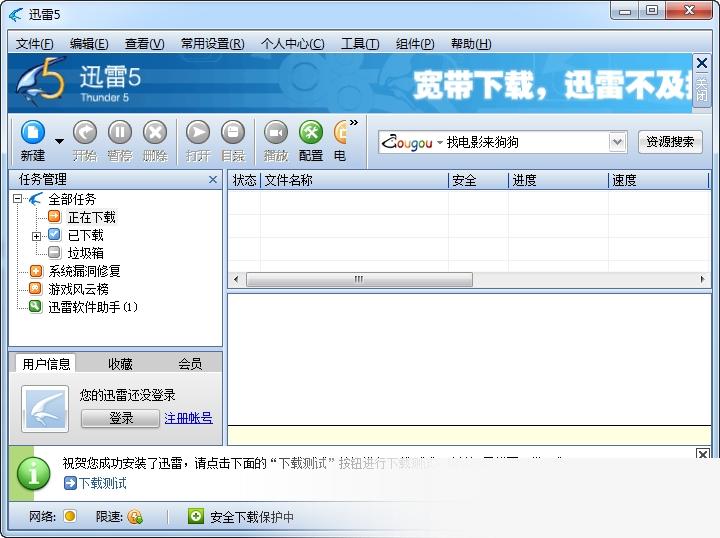Click the 垃圾箱 trash icon
720x538 pixels.
[x=54, y=252]
